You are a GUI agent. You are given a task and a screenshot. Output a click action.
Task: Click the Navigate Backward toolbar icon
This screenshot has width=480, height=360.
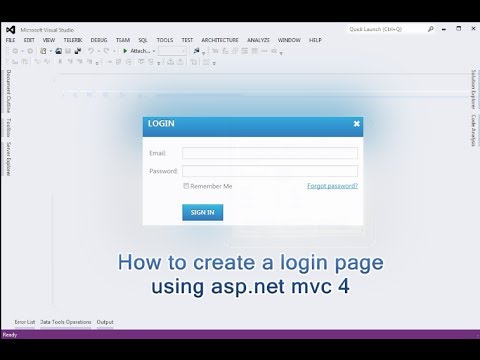click(x=15, y=51)
